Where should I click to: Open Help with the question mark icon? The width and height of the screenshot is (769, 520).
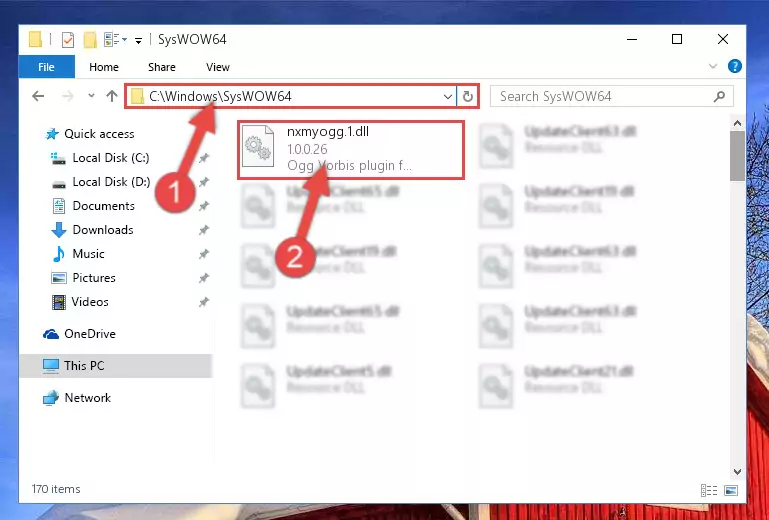coord(735,66)
